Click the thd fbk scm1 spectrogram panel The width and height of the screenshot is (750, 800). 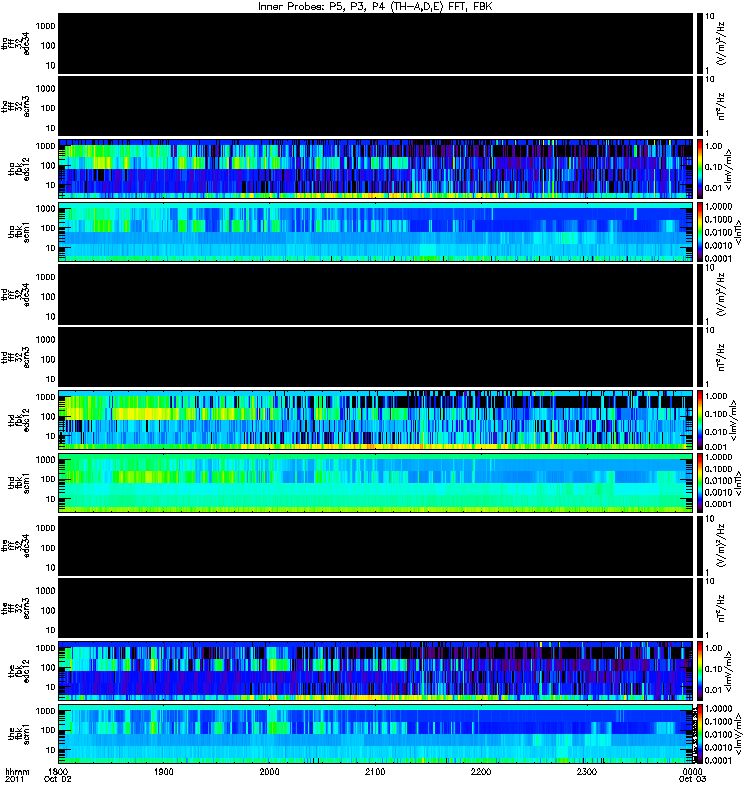point(376,483)
